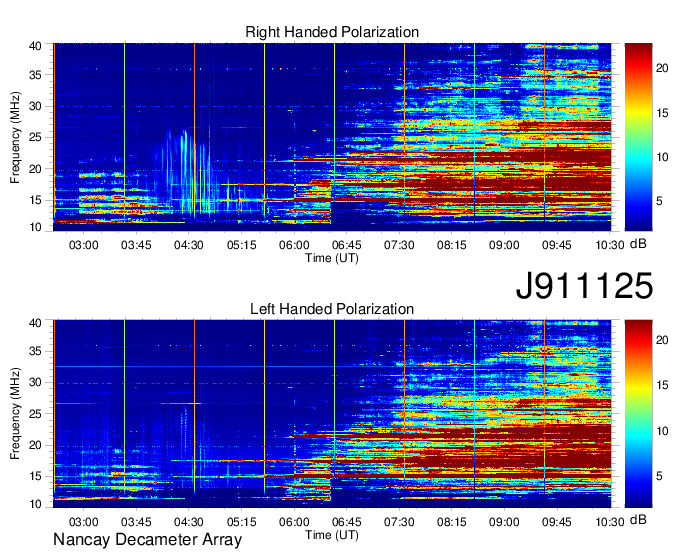Click the 03:45 tick under Left Handed plot
Viewport: 680px width, 552px height.
click(x=136, y=522)
